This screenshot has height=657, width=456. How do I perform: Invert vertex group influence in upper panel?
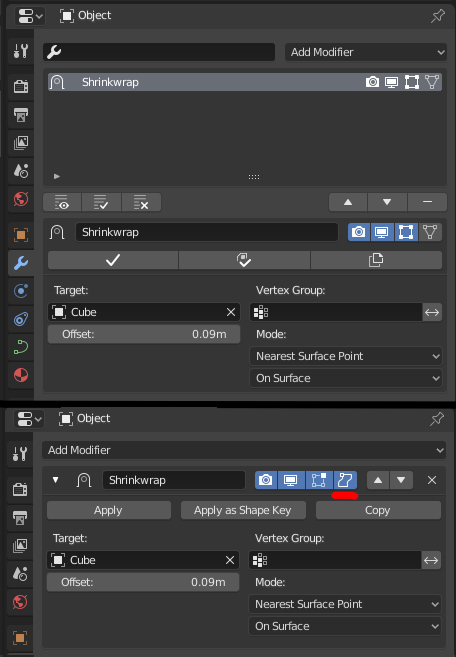click(x=432, y=312)
